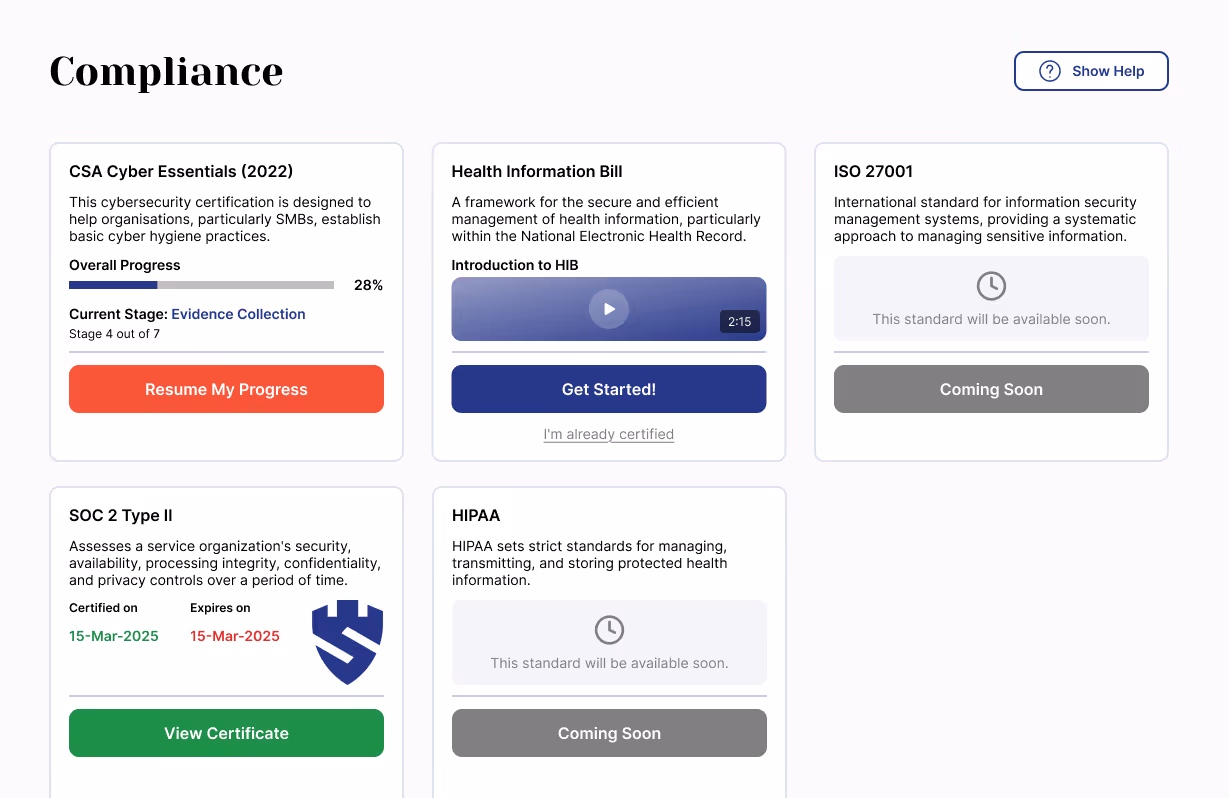Click the Show Help button
The height and width of the screenshot is (798, 1229).
(1091, 70)
